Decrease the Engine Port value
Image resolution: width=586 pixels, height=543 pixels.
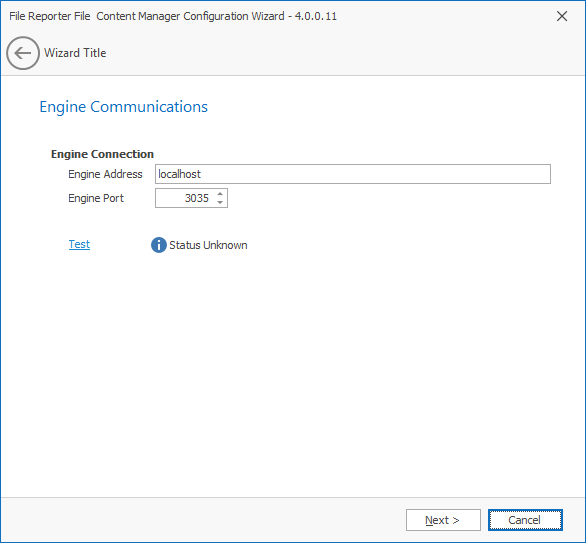220,202
